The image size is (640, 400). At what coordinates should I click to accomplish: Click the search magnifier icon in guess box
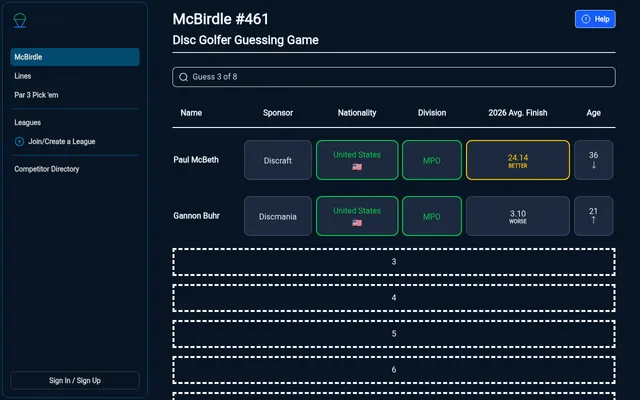click(x=184, y=77)
